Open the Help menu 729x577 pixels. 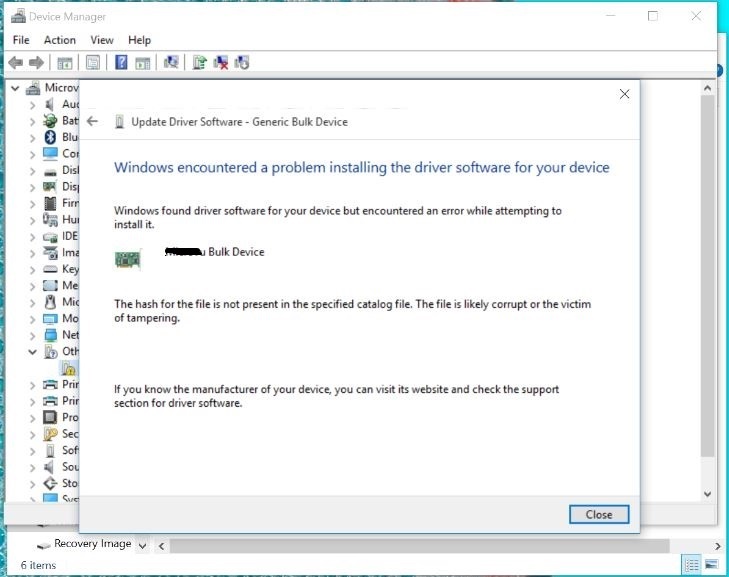[x=139, y=40]
